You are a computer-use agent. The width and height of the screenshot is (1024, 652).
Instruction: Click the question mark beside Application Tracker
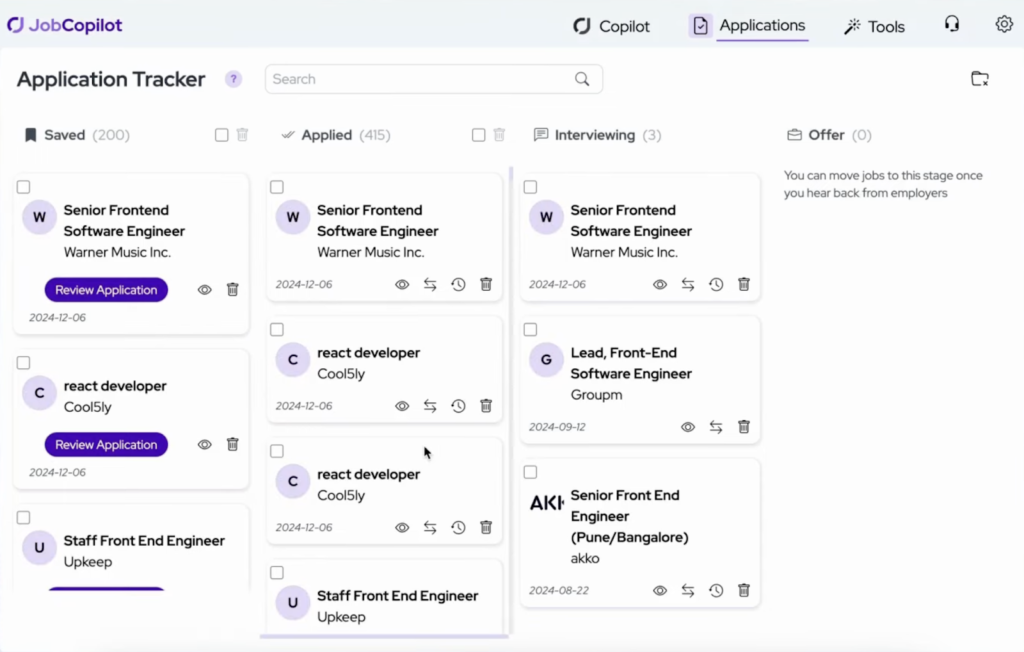pyautogui.click(x=233, y=79)
